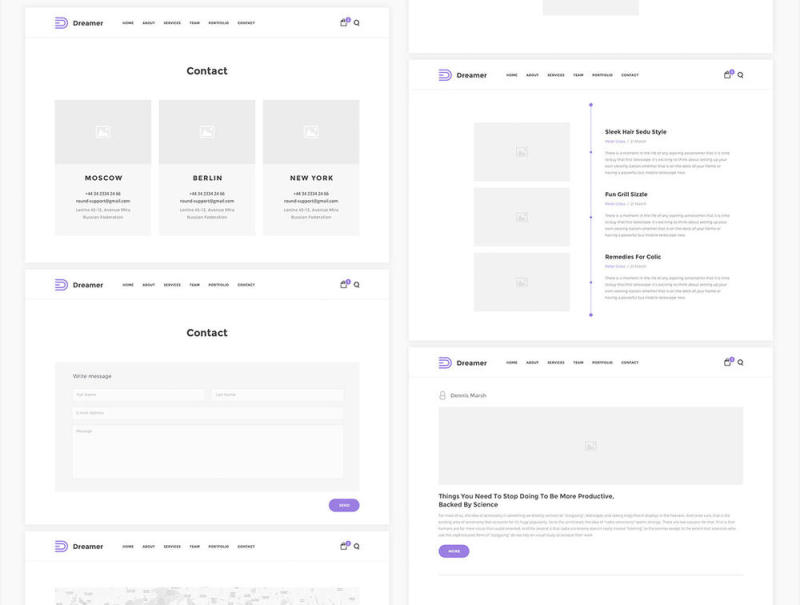Click the Full Name input field
This screenshot has width=800, height=605.
click(x=138, y=395)
